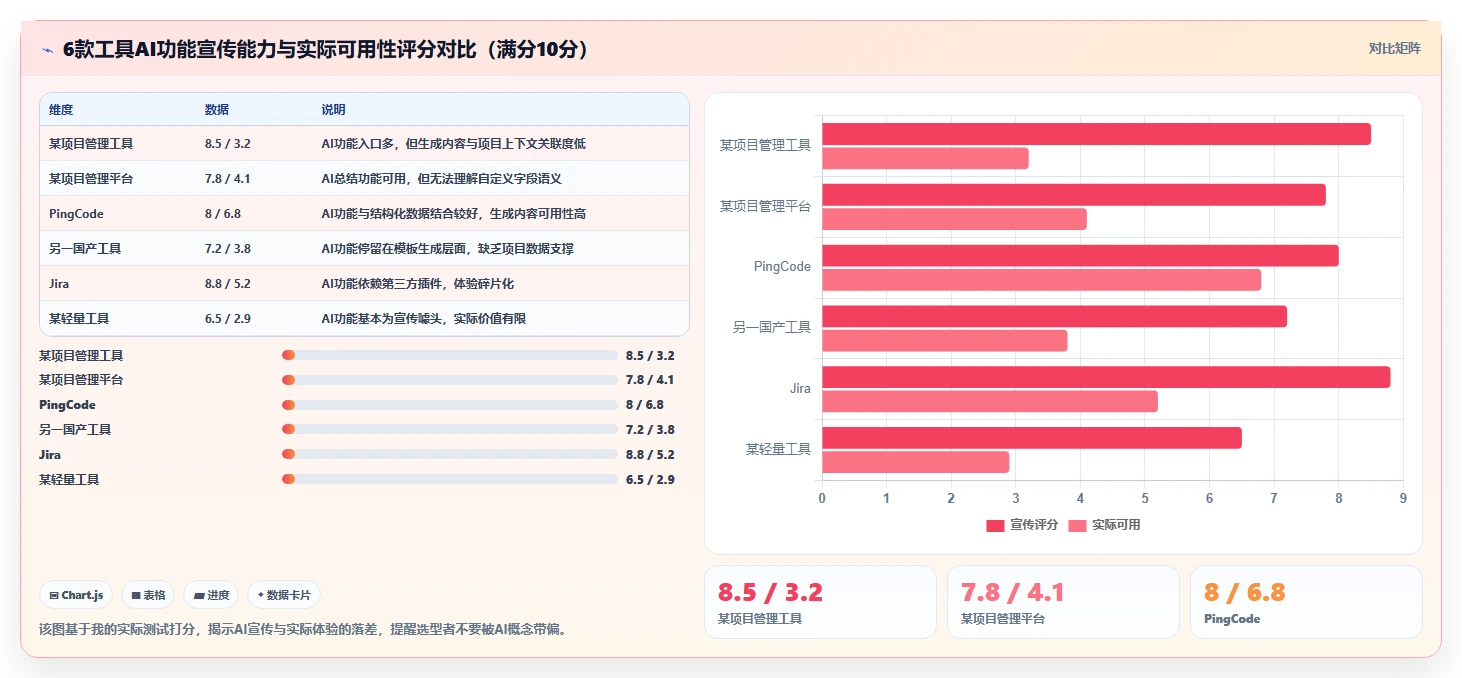Click the Jira progress bar
The image size is (1462, 678).
[x=450, y=454]
